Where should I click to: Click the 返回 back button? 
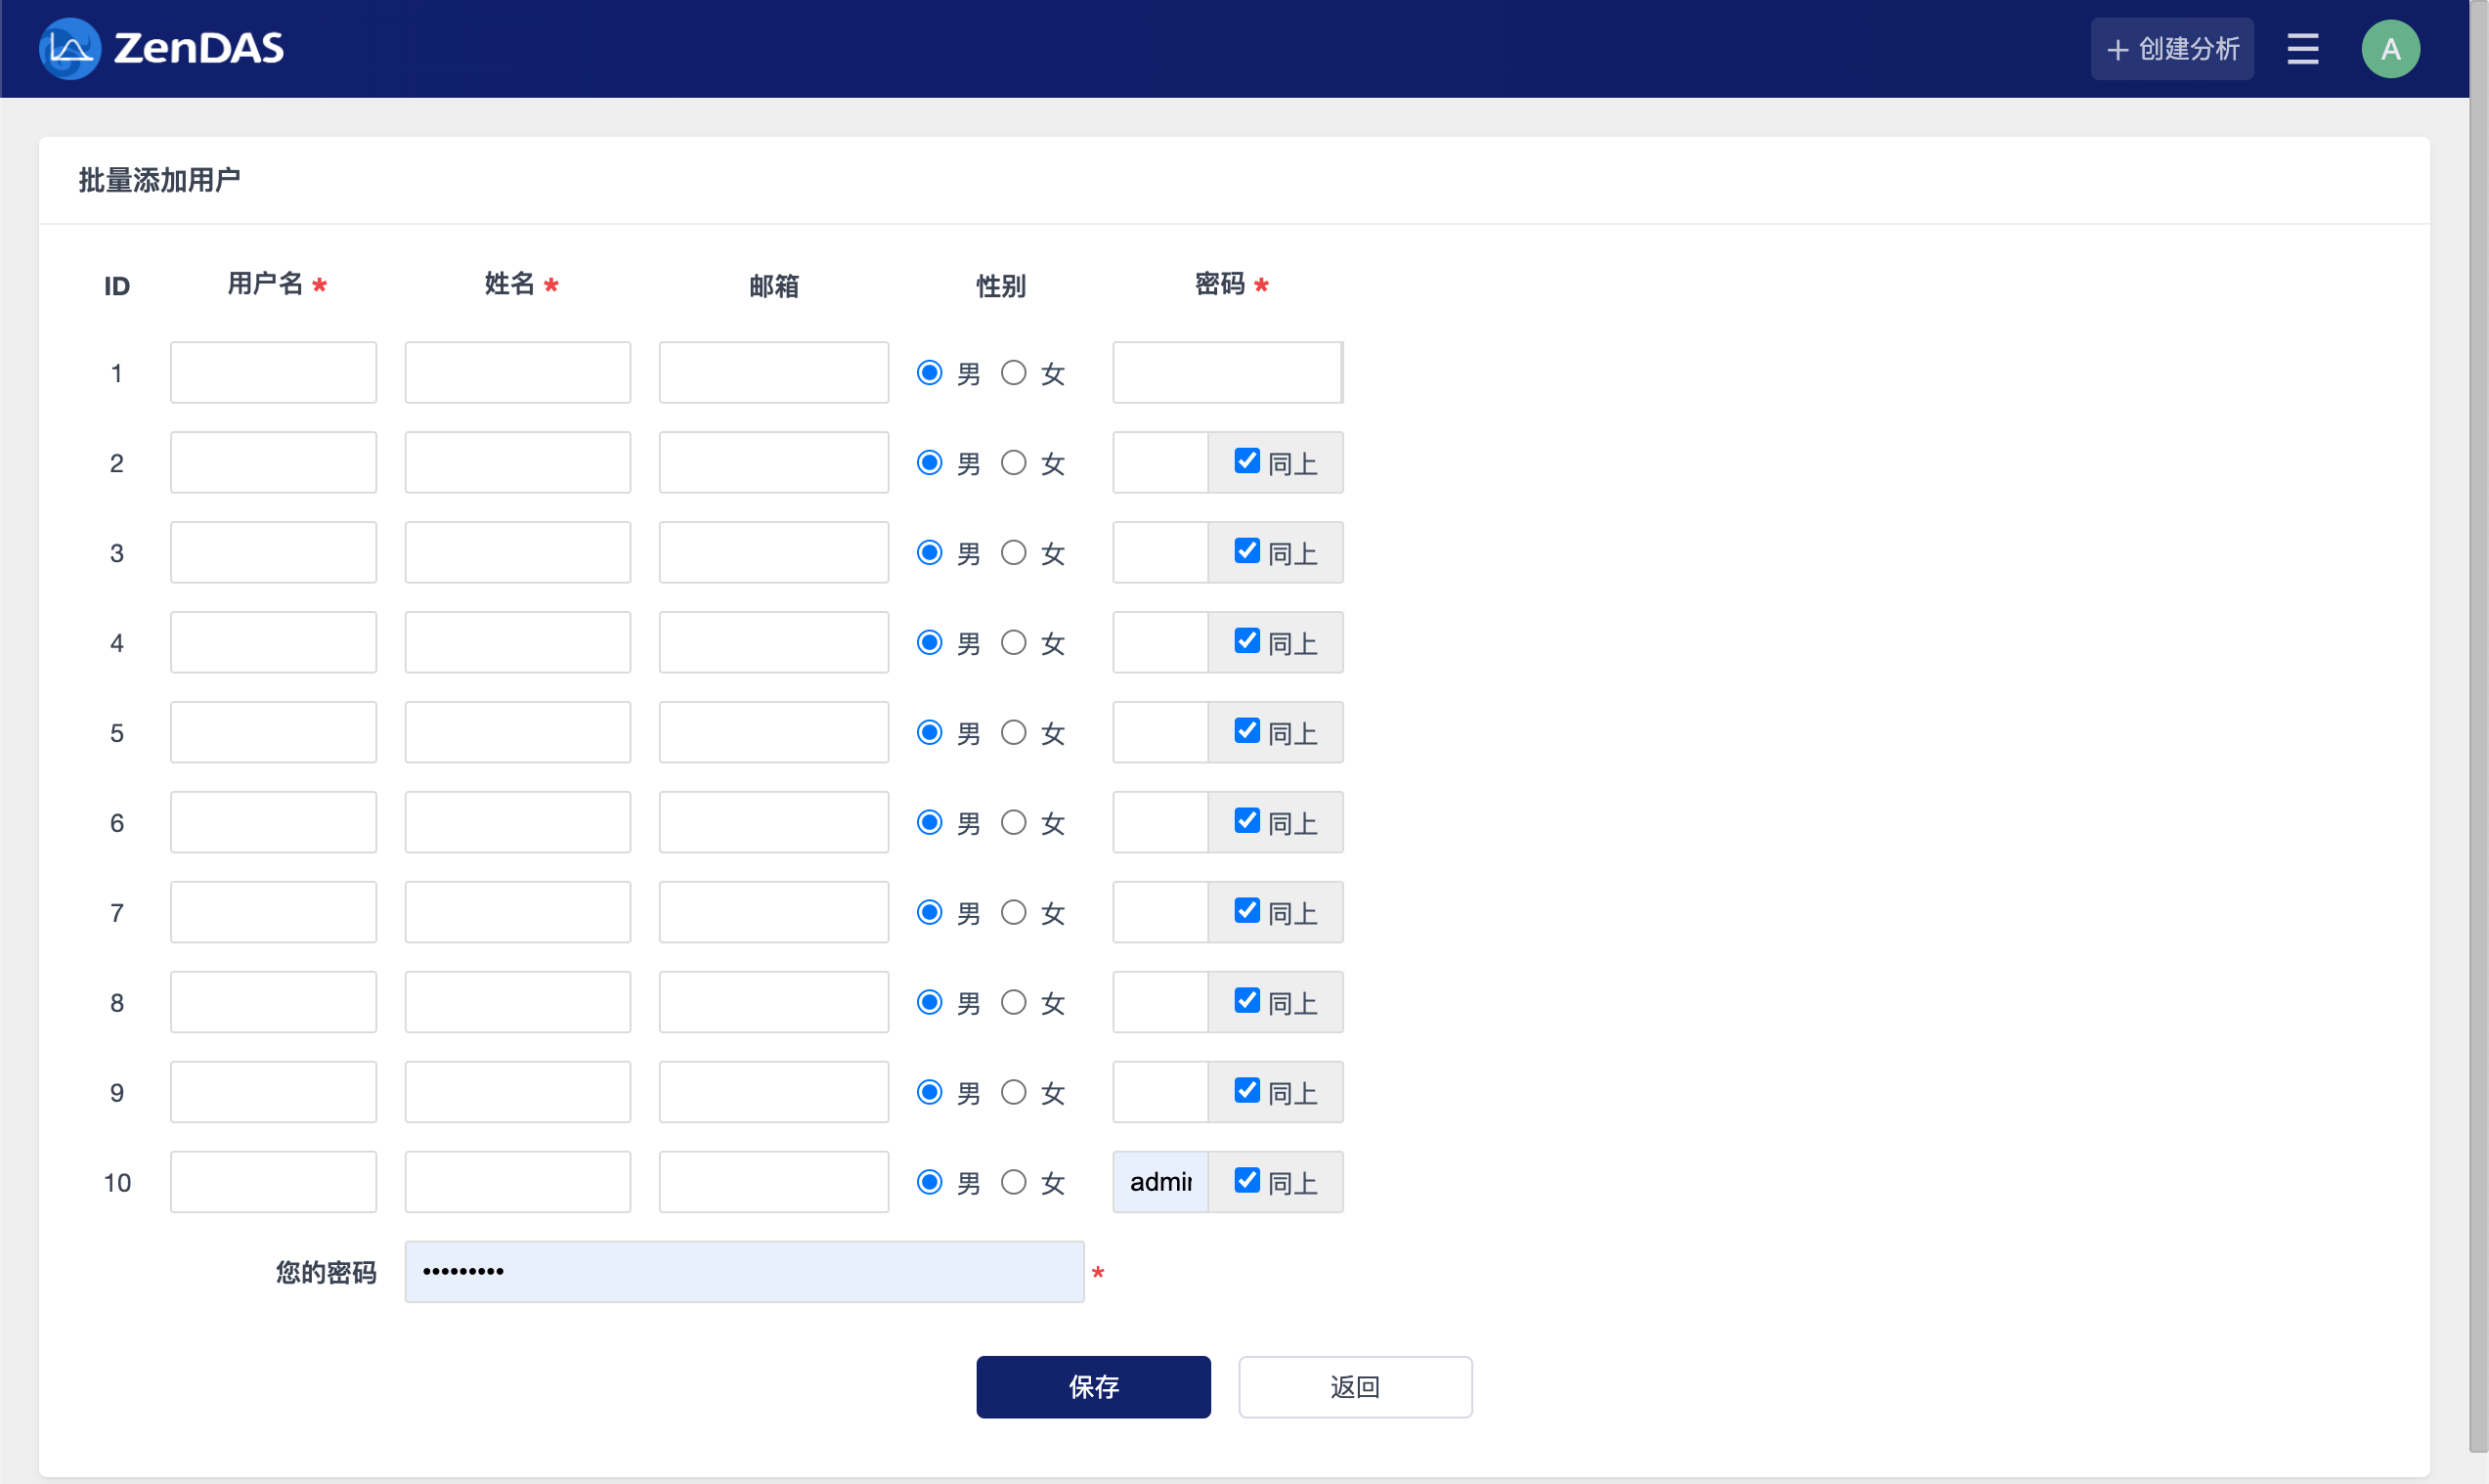[x=1355, y=1387]
